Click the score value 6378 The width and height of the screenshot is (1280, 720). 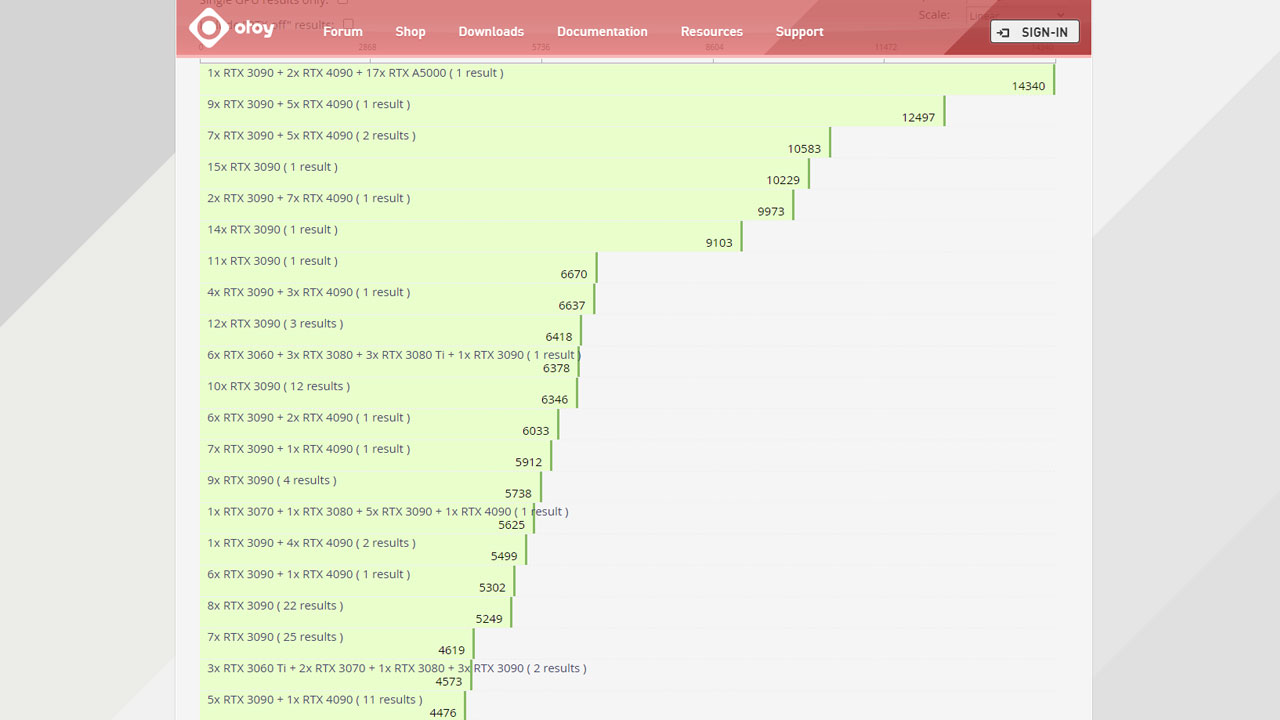(x=556, y=368)
